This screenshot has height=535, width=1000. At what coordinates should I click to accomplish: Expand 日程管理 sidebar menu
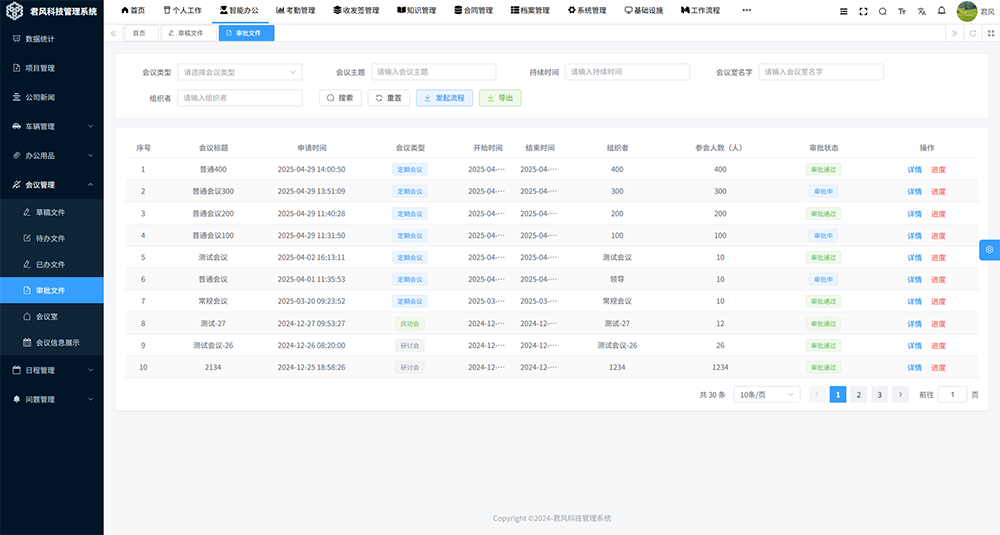(x=52, y=370)
